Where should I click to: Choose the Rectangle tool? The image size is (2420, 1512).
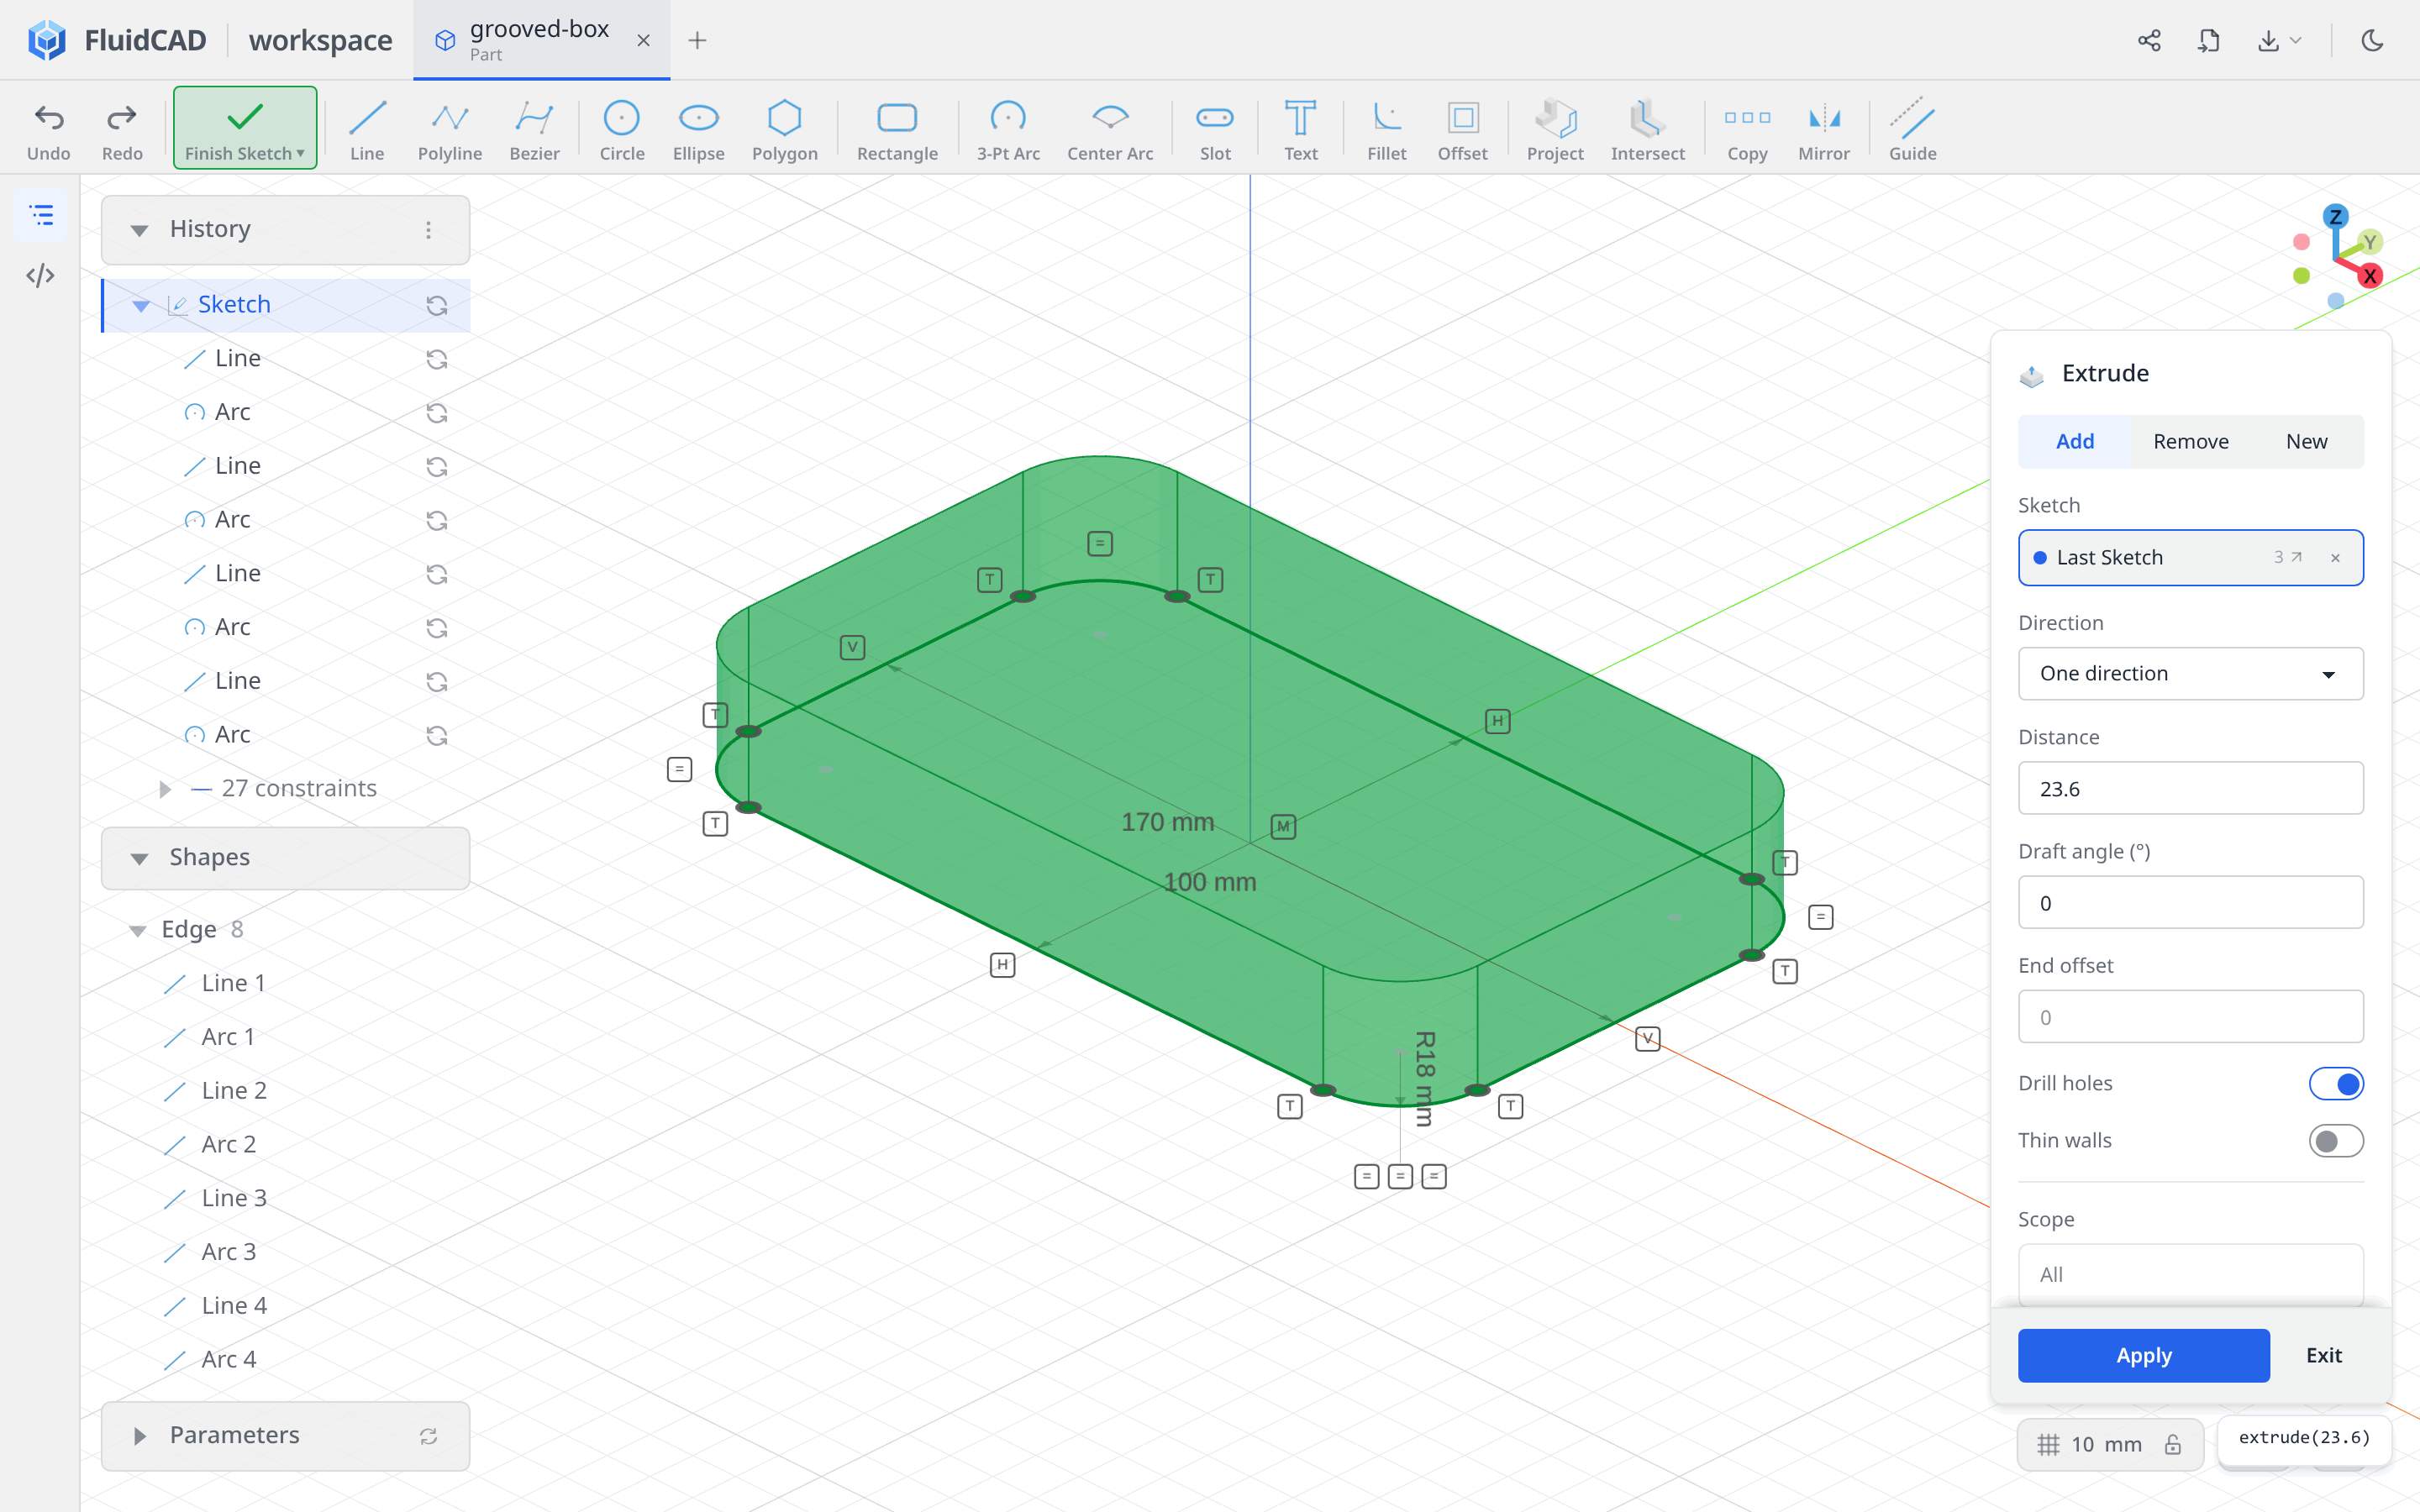(897, 129)
